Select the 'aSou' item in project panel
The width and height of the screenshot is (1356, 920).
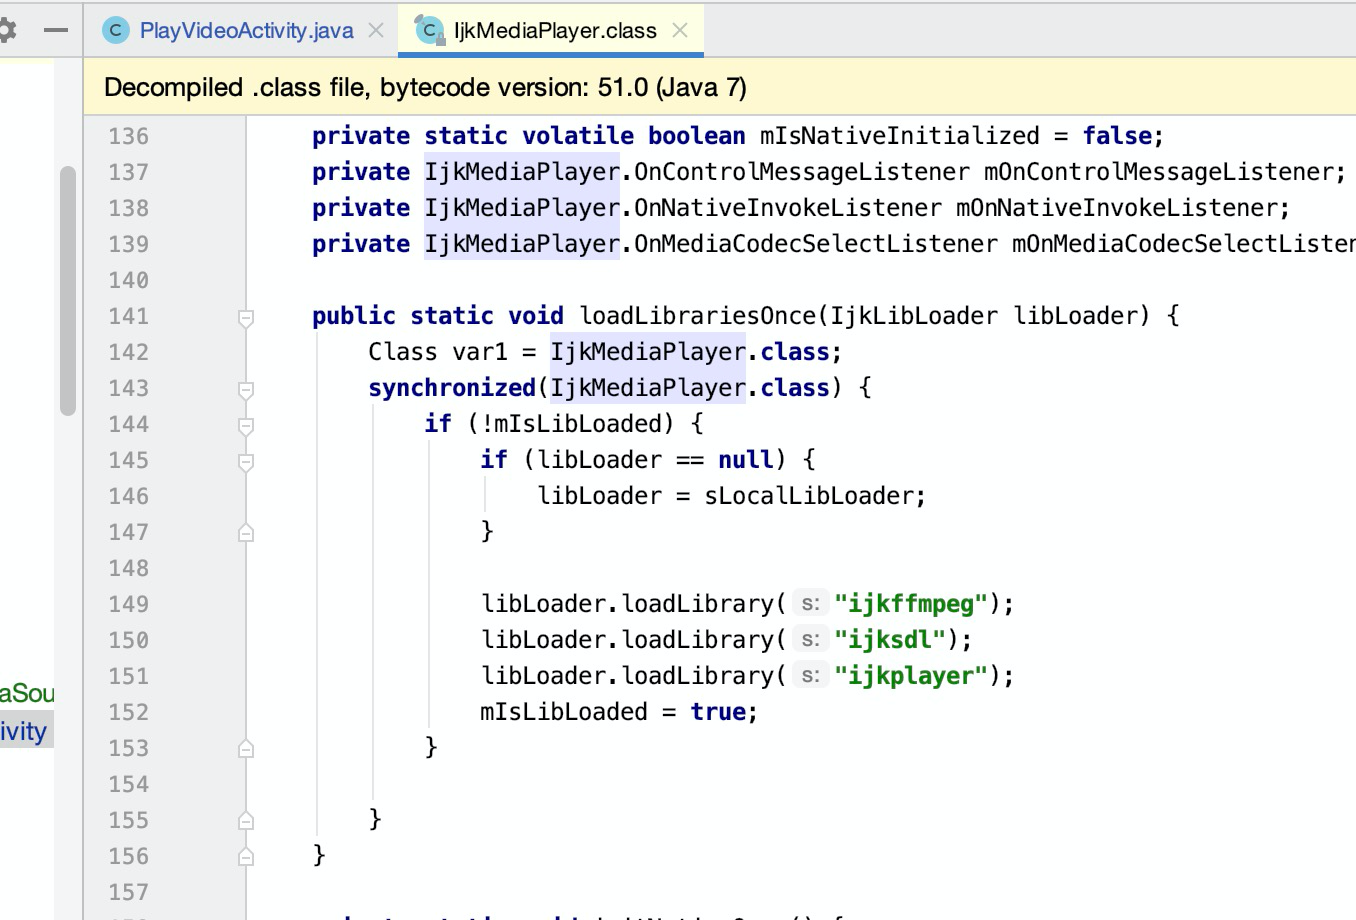[27, 693]
